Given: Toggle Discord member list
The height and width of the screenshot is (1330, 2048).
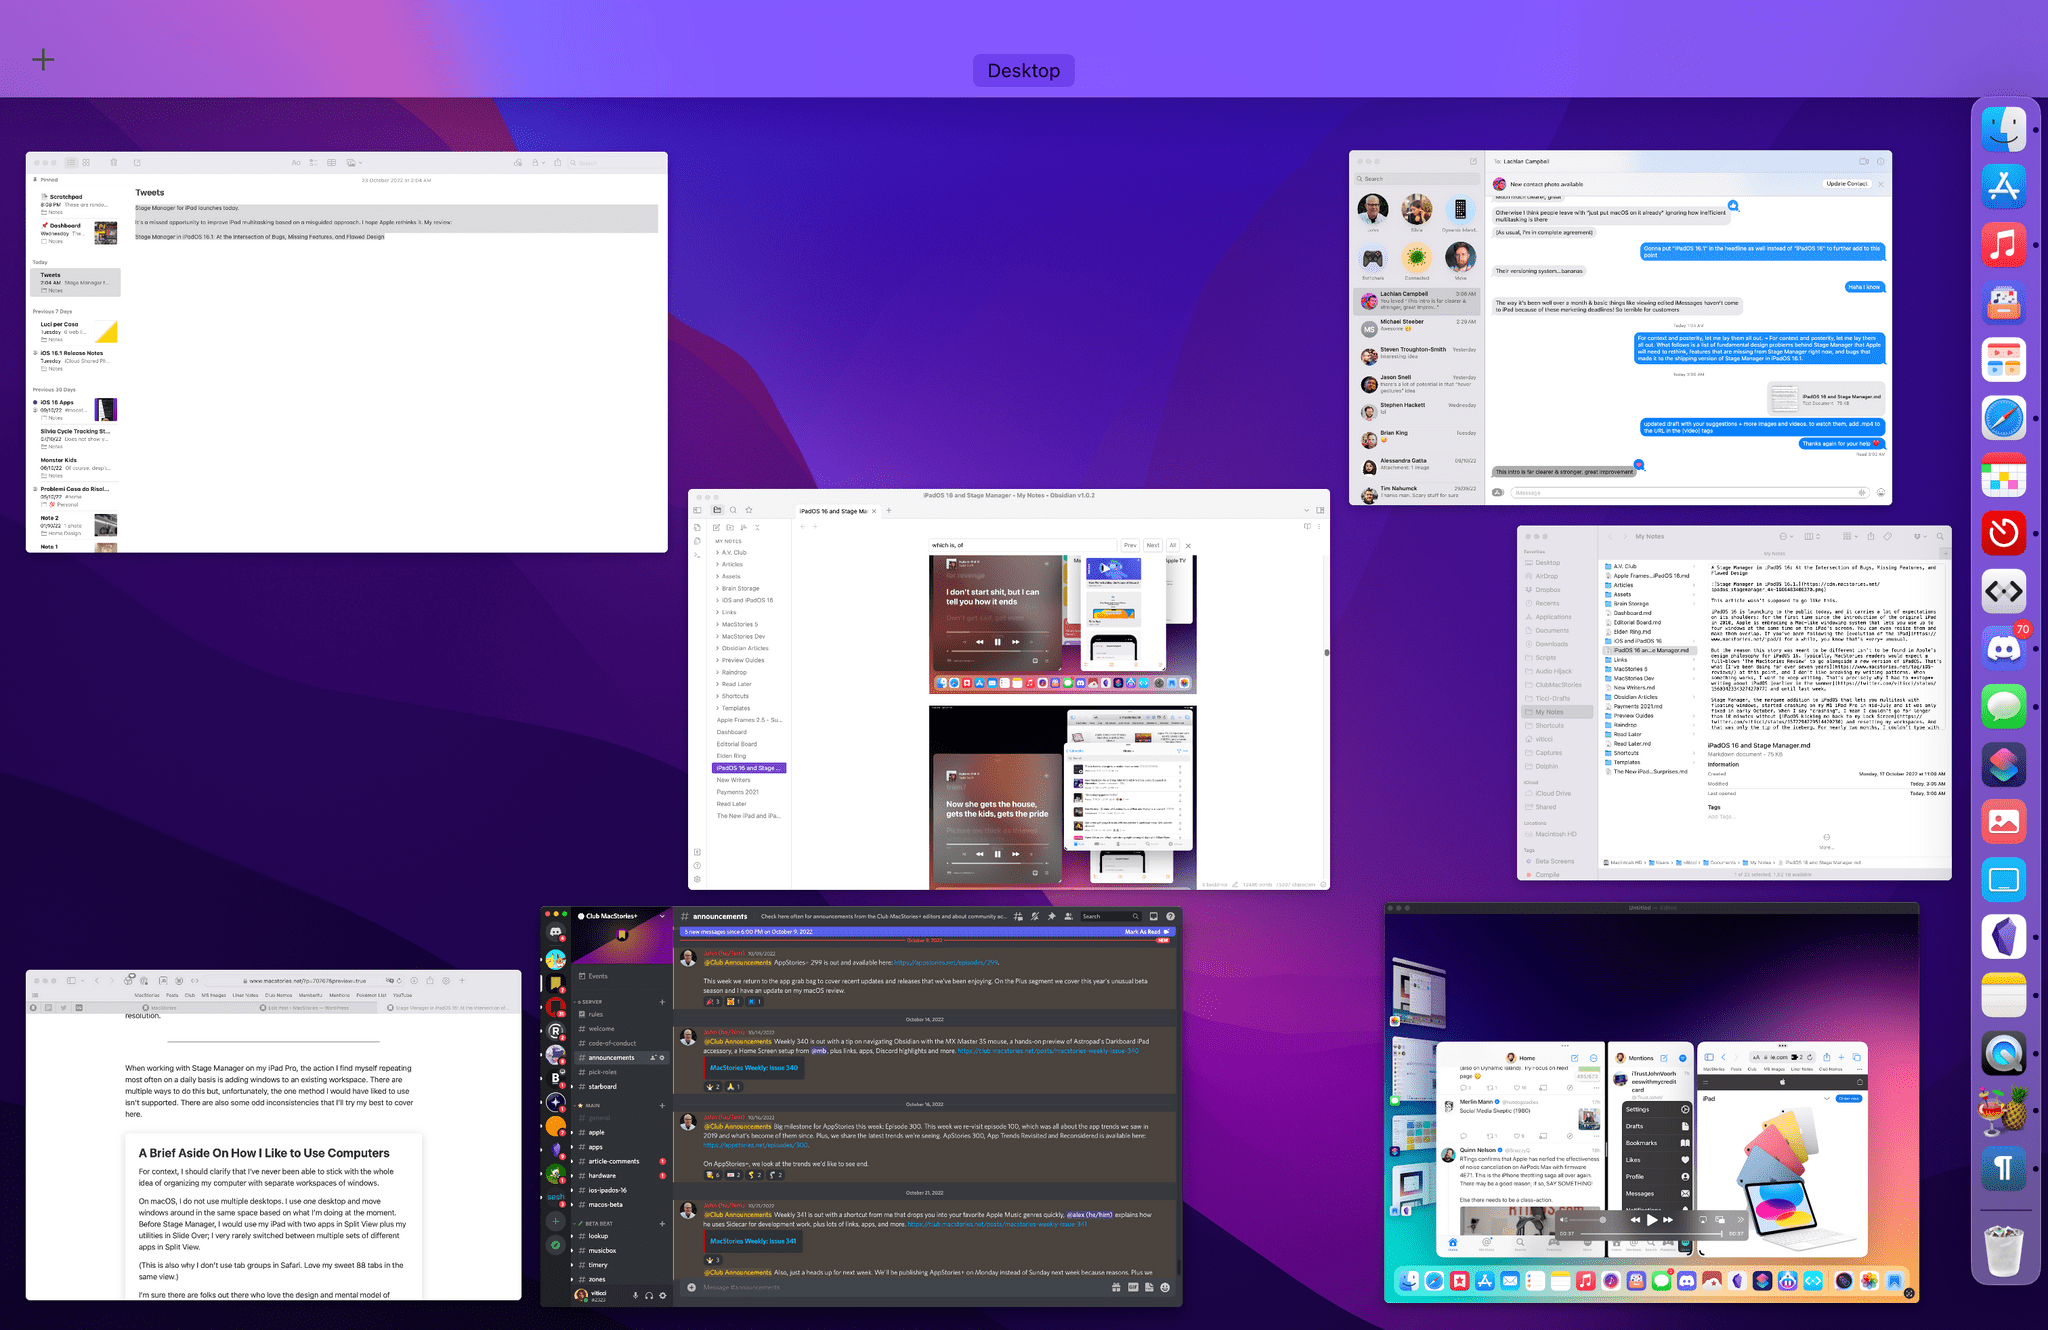Looking at the screenshot, I should click(x=1069, y=916).
